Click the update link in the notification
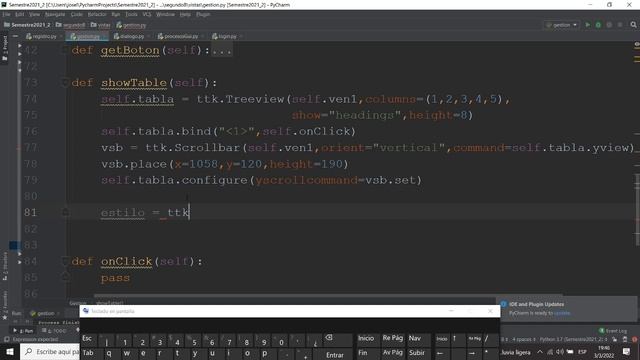This screenshot has height=360, width=640. pos(562,313)
